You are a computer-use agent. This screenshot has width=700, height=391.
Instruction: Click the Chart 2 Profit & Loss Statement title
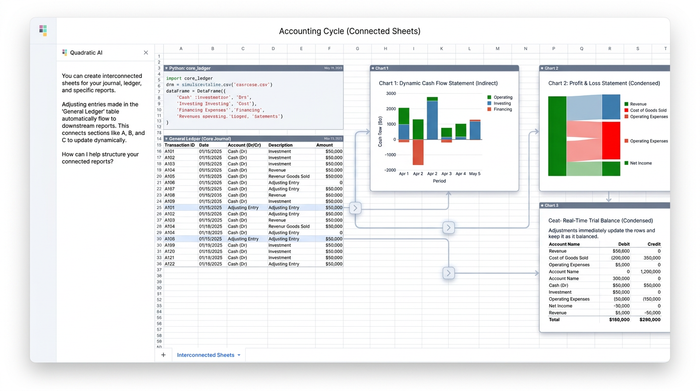click(x=604, y=83)
